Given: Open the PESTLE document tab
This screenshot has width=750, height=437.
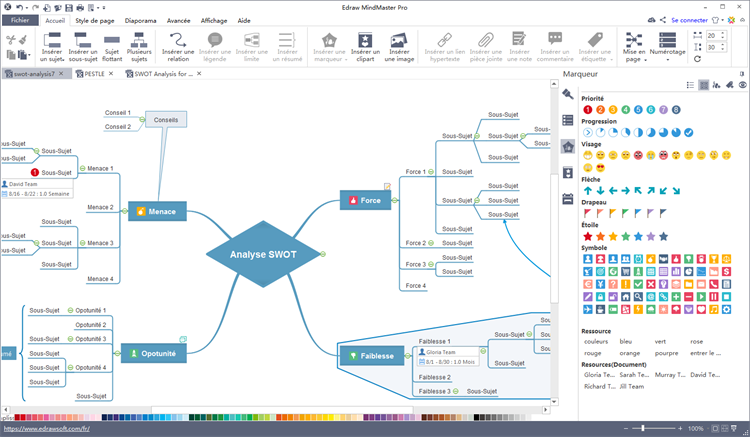Looking at the screenshot, I should [94, 74].
